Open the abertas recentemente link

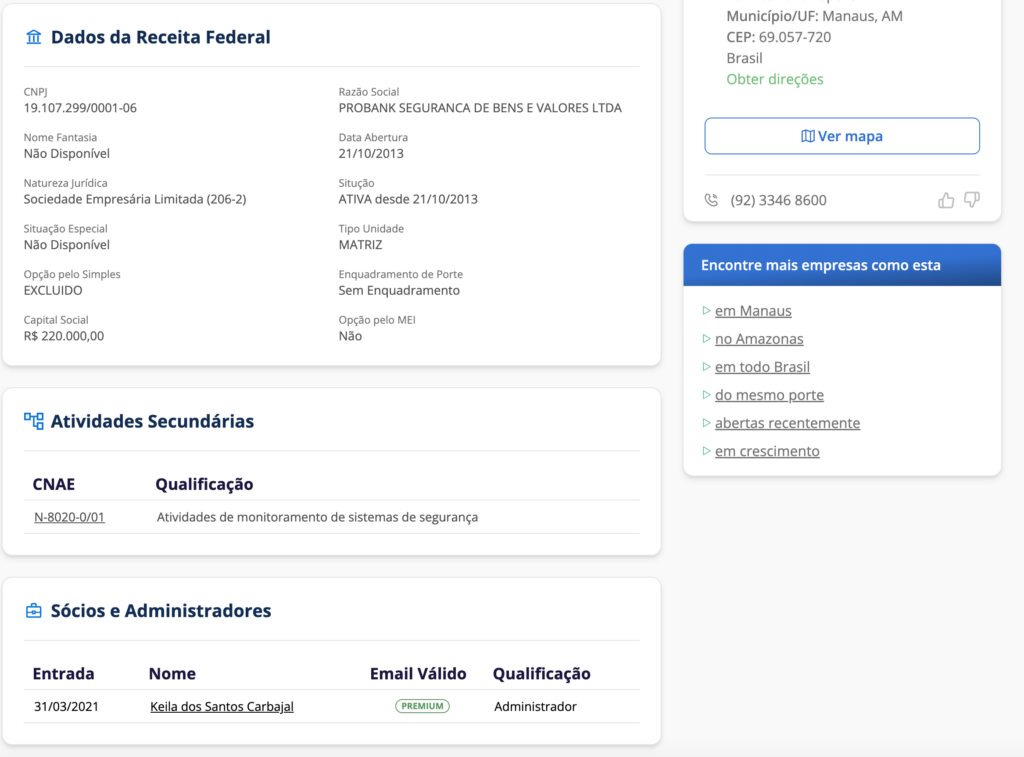(787, 423)
